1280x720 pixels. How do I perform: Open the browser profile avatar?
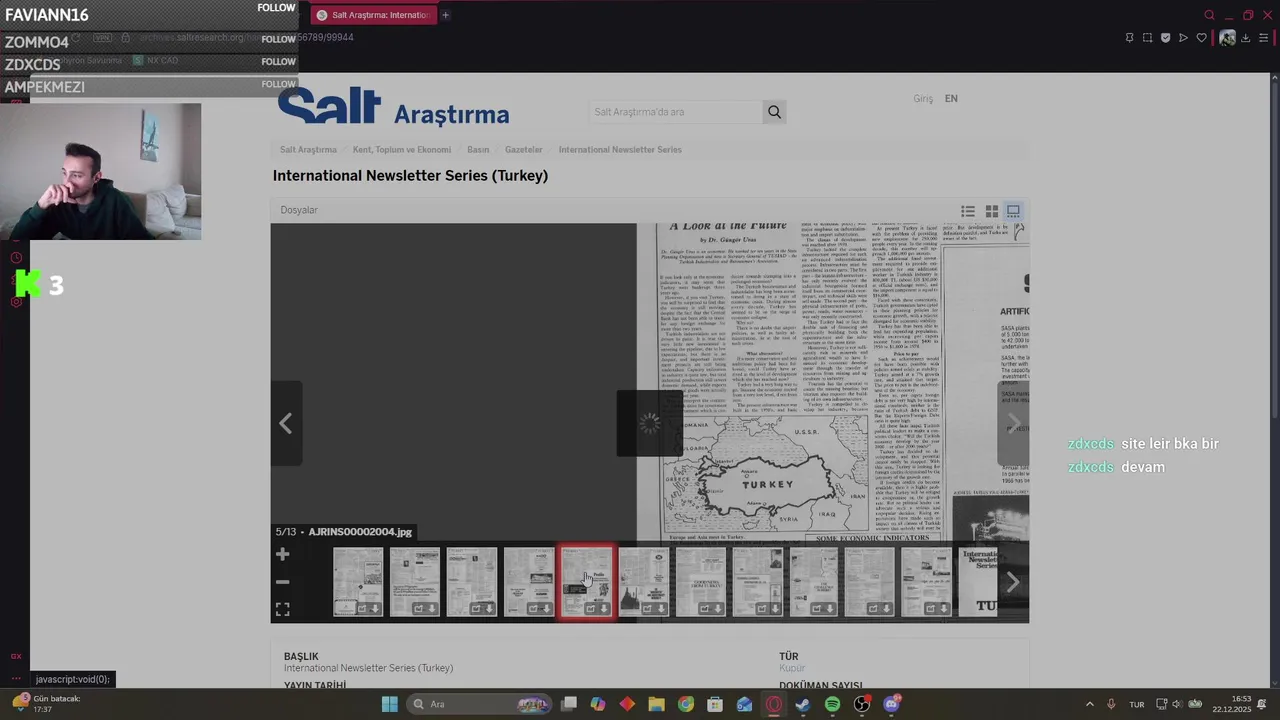click(1227, 38)
